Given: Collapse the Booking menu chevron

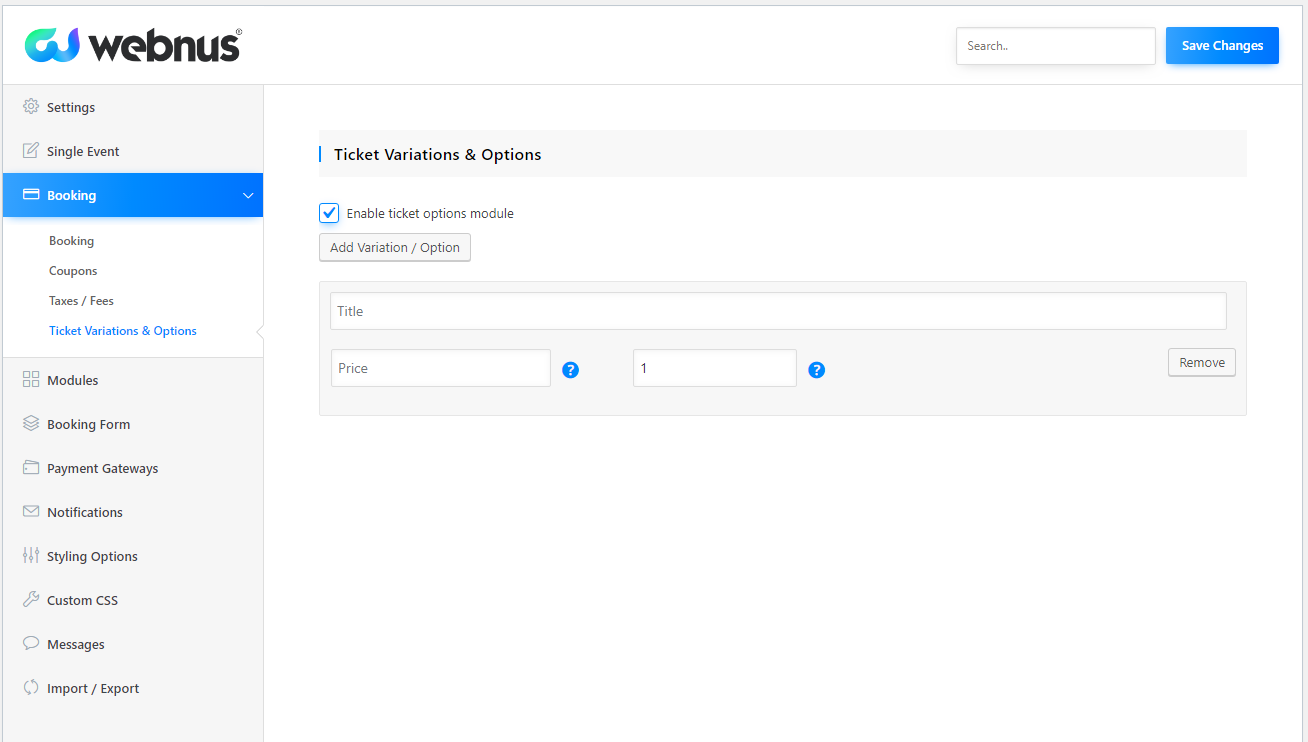Looking at the screenshot, I should (248, 195).
